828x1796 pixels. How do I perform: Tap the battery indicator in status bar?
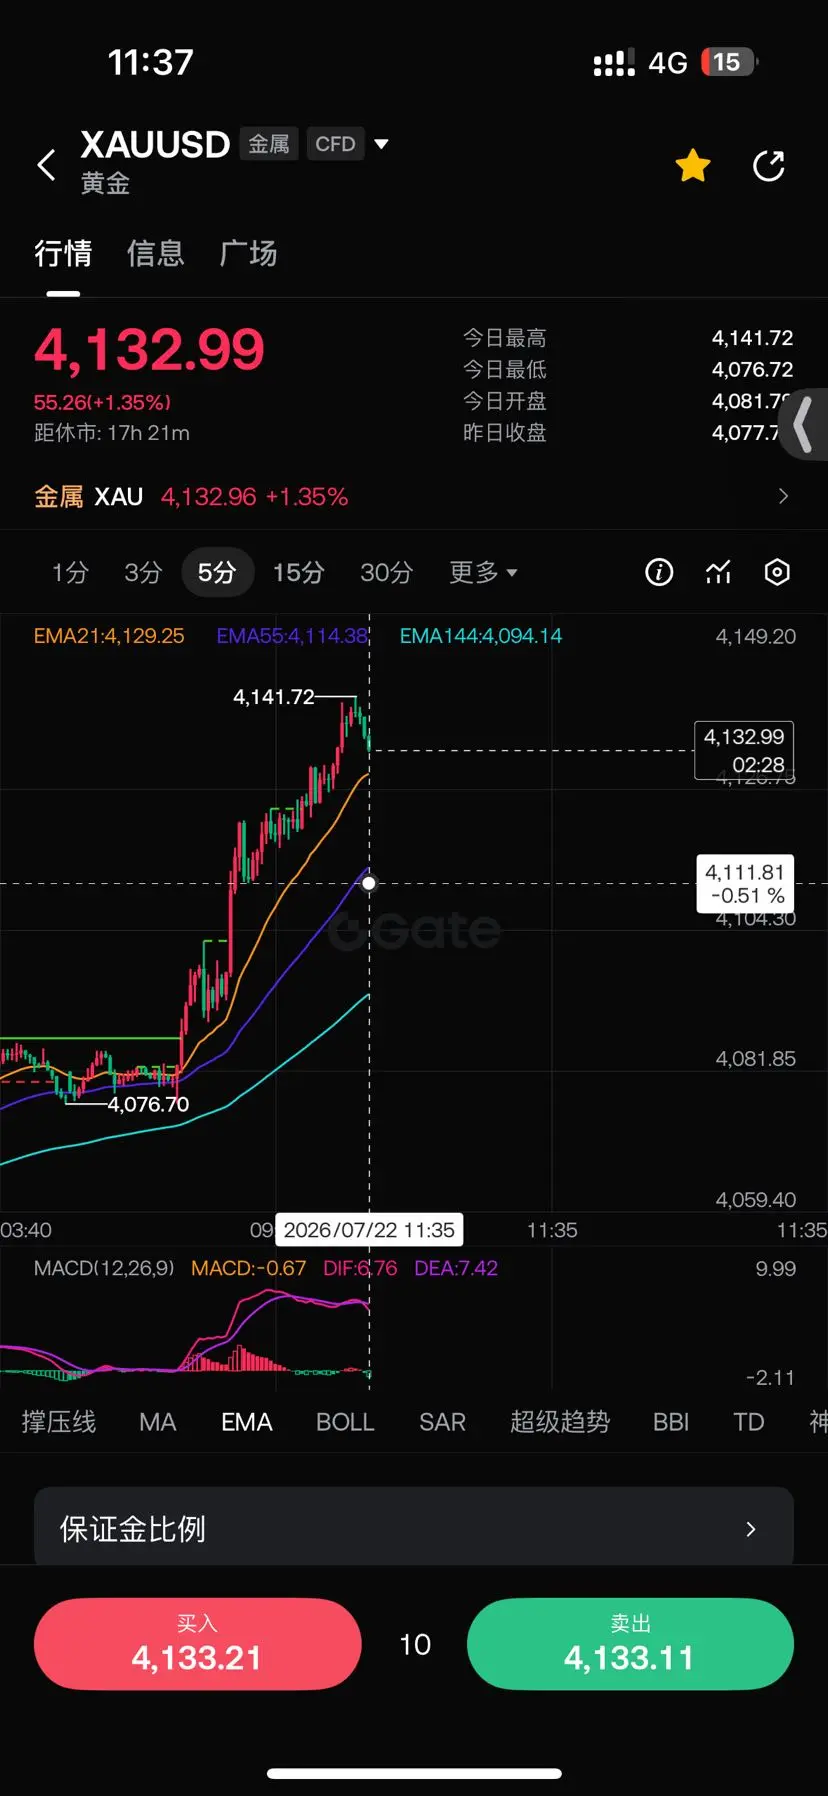pos(730,62)
